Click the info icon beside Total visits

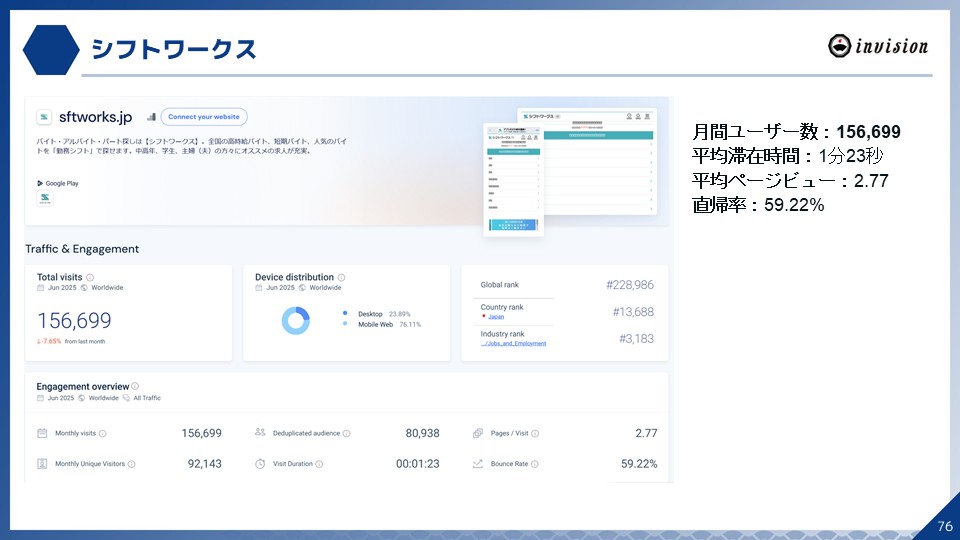[x=90, y=277]
